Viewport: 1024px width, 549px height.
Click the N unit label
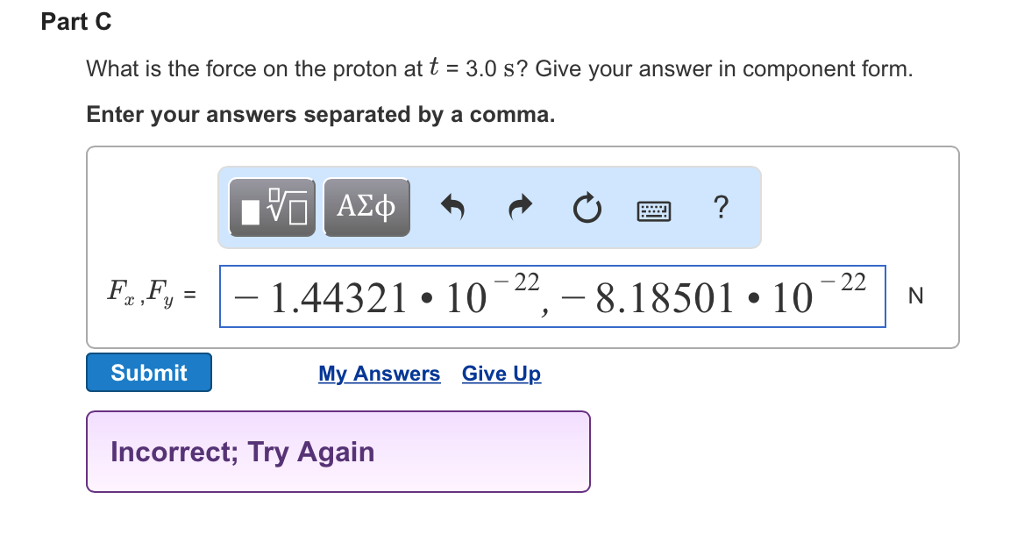click(x=915, y=296)
